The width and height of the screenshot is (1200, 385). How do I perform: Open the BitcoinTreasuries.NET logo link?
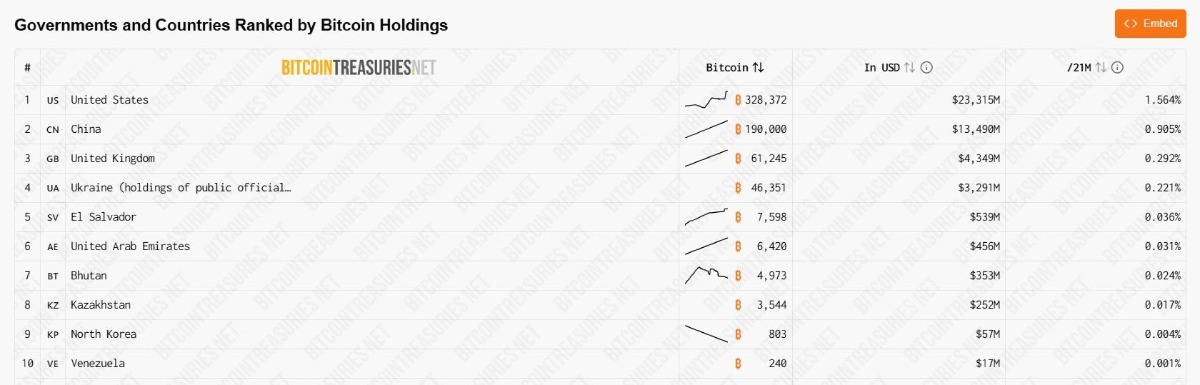coord(359,68)
